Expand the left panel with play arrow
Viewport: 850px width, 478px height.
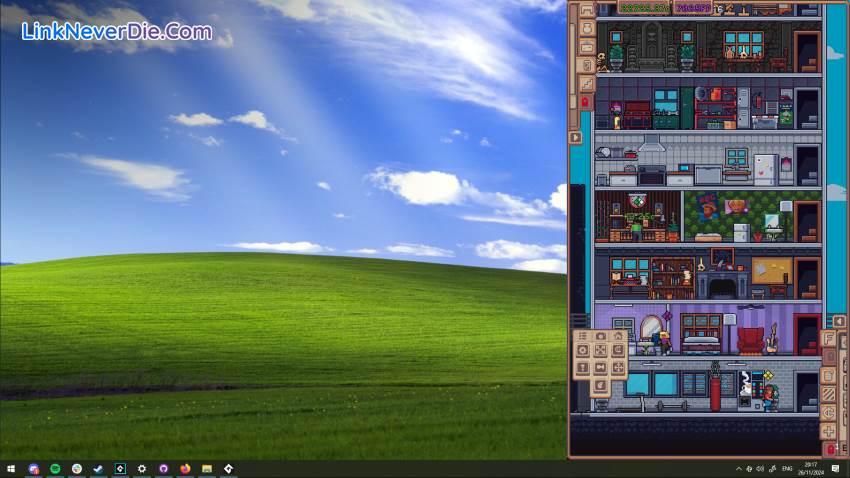pyautogui.click(x=575, y=137)
